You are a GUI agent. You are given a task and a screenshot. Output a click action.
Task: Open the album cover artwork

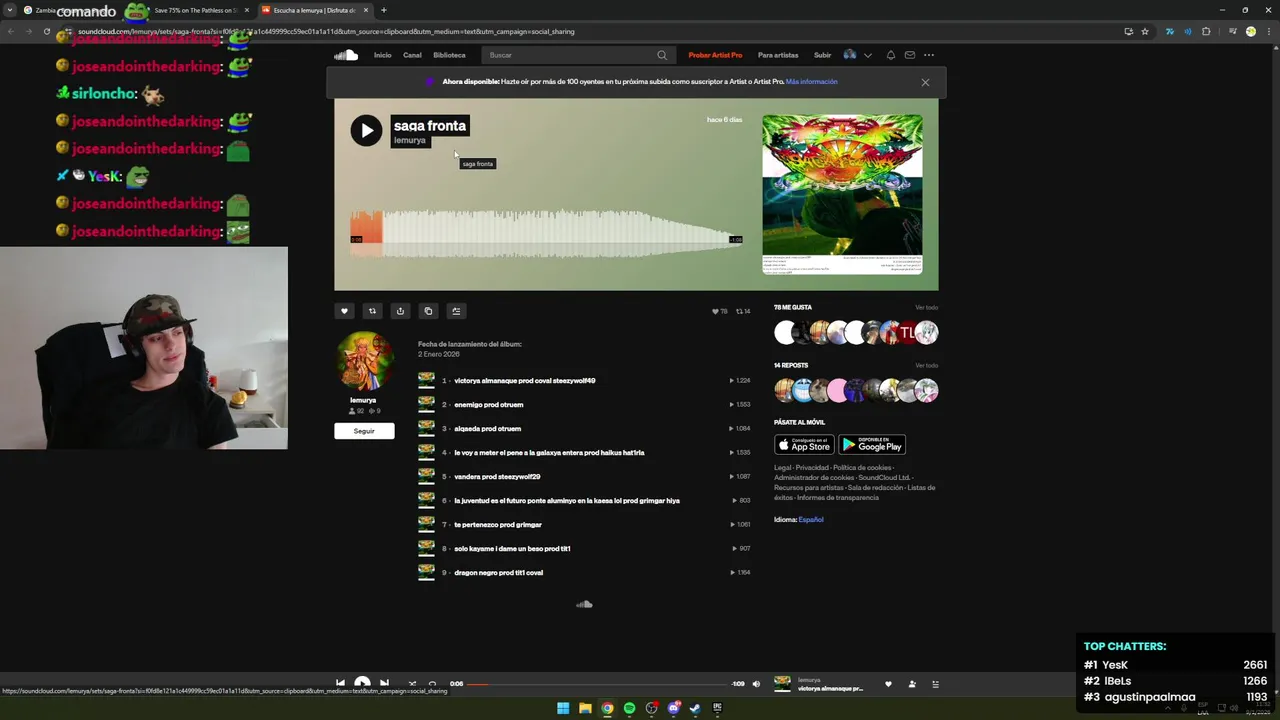click(842, 194)
